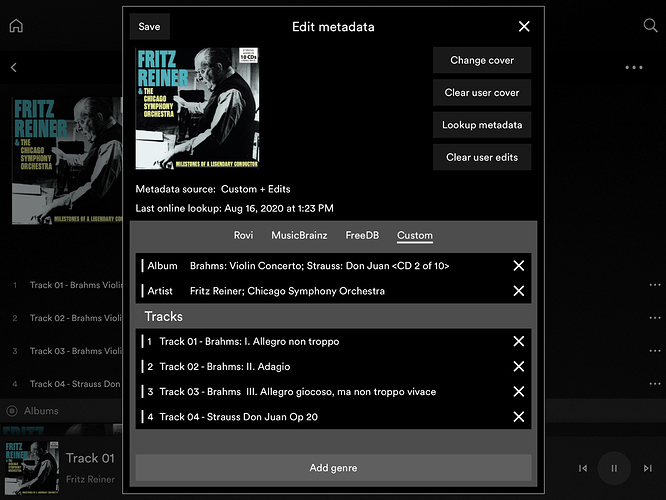Viewport: 666px width, 500px height.
Task: Close the Edit metadata dialog
Action: [x=524, y=26]
